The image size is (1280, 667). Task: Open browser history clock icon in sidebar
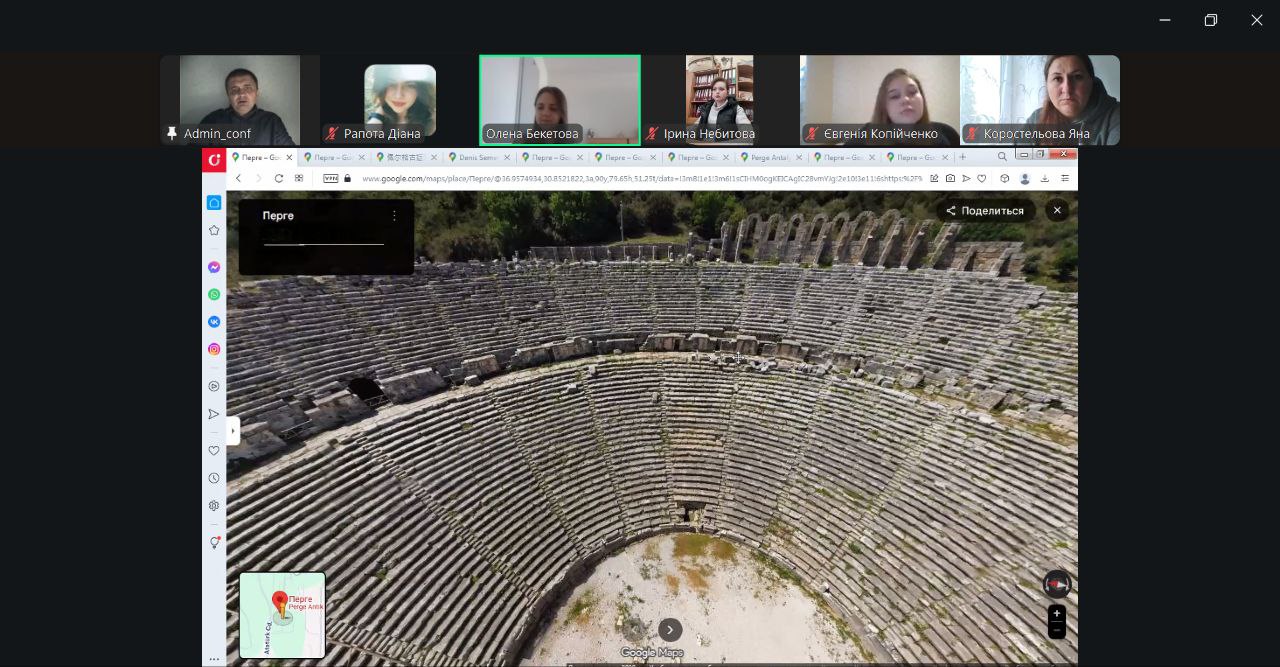[214, 478]
